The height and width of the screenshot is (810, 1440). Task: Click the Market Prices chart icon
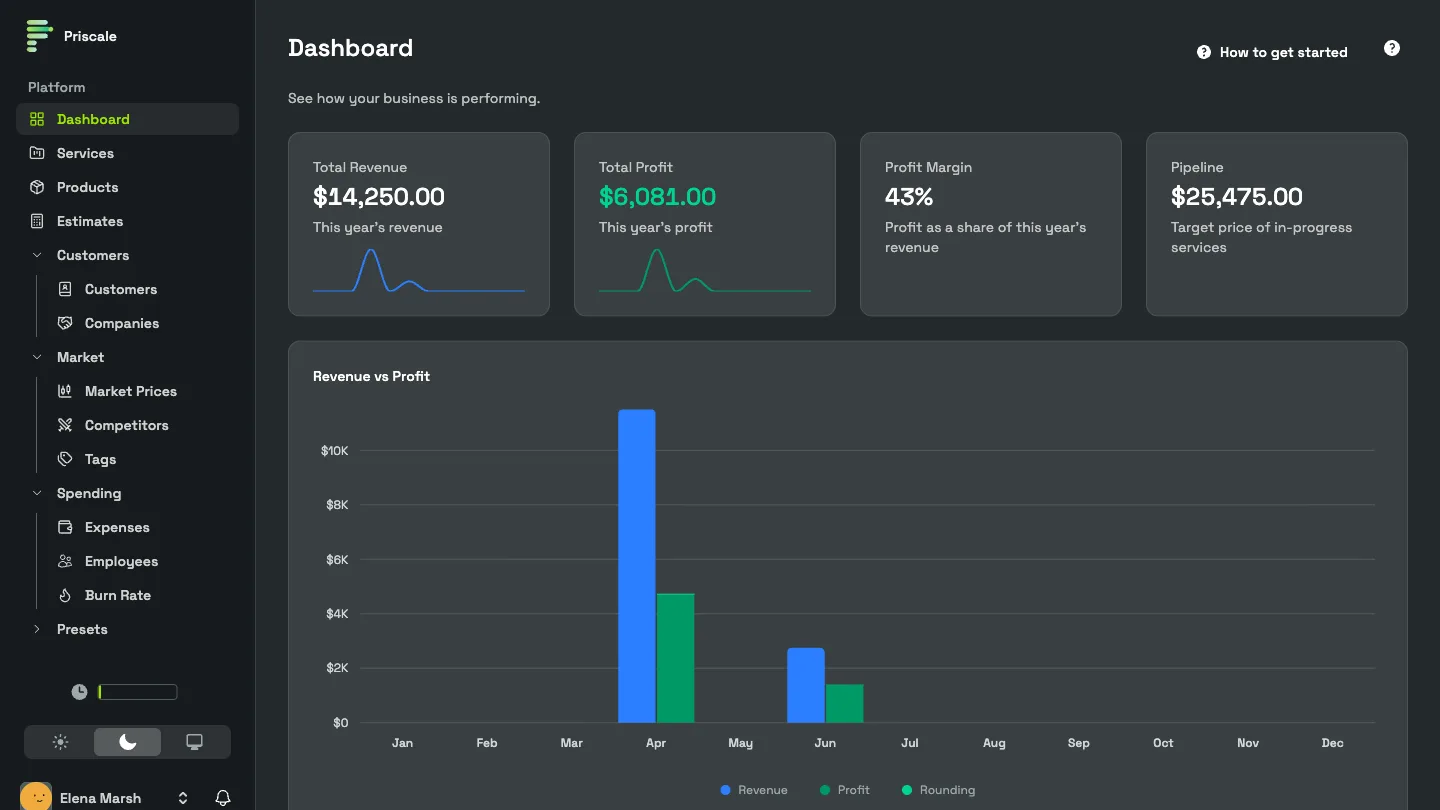(x=65, y=391)
